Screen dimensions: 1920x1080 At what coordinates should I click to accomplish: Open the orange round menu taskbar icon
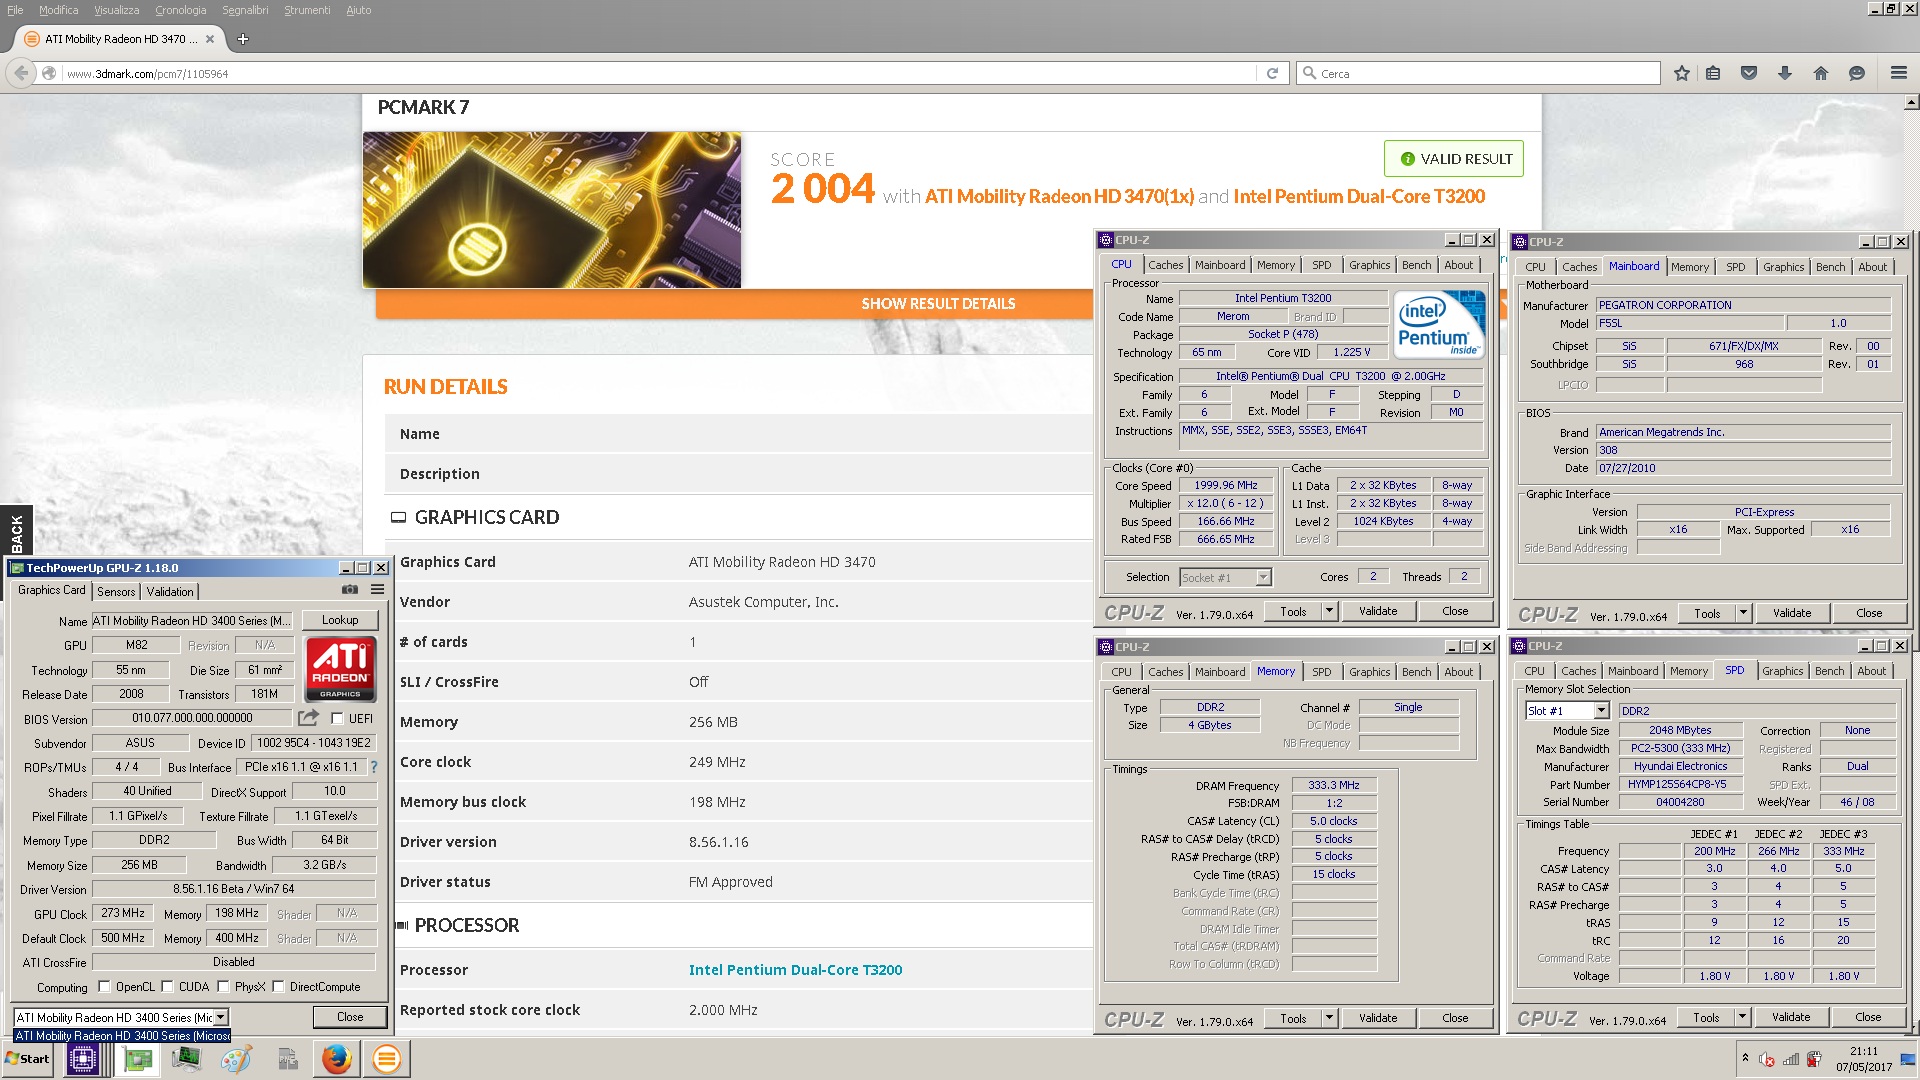(x=386, y=1059)
